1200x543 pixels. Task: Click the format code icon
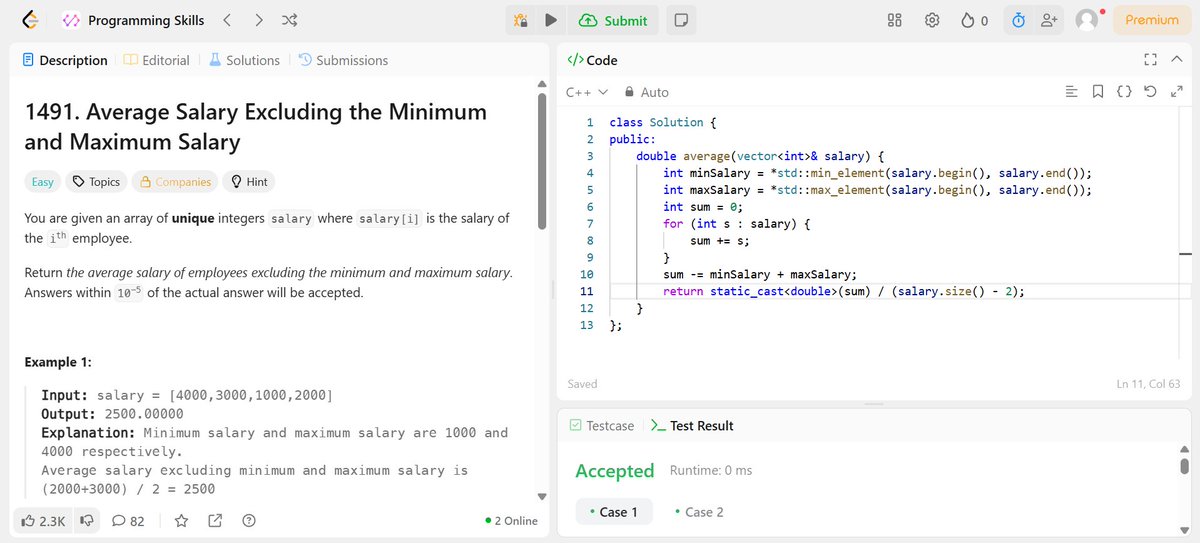coord(1072,92)
